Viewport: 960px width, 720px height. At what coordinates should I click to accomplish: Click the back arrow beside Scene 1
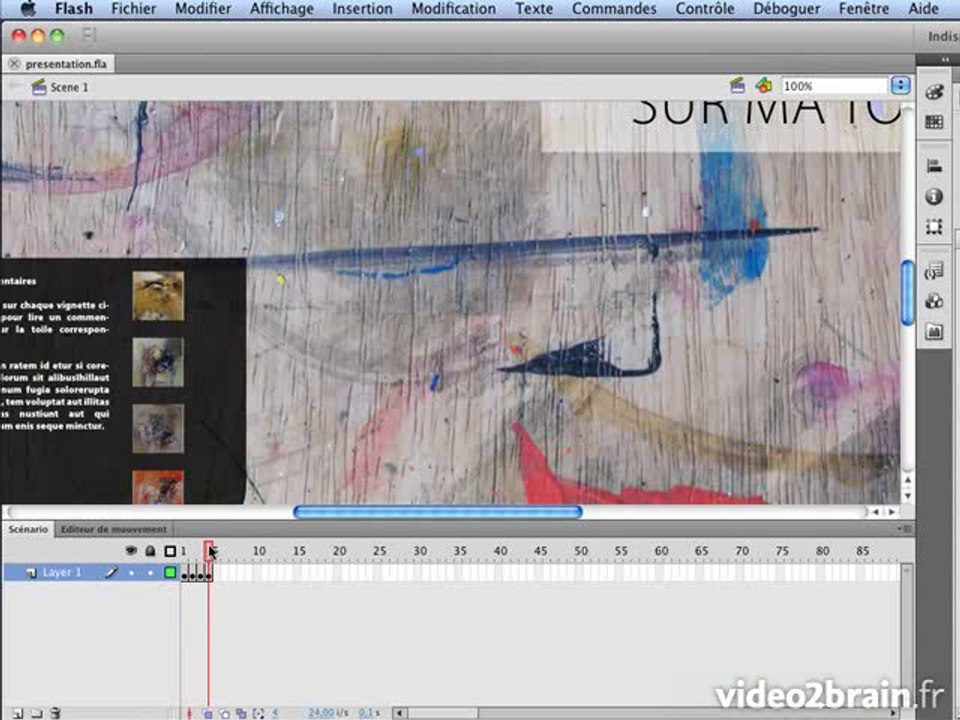pos(15,86)
